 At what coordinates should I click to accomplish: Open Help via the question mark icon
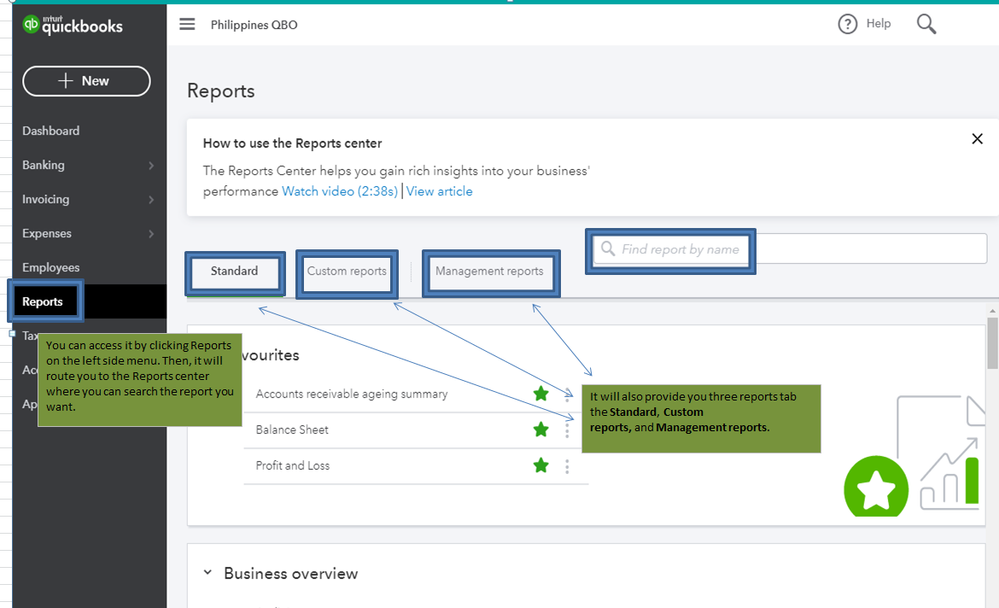coord(847,24)
